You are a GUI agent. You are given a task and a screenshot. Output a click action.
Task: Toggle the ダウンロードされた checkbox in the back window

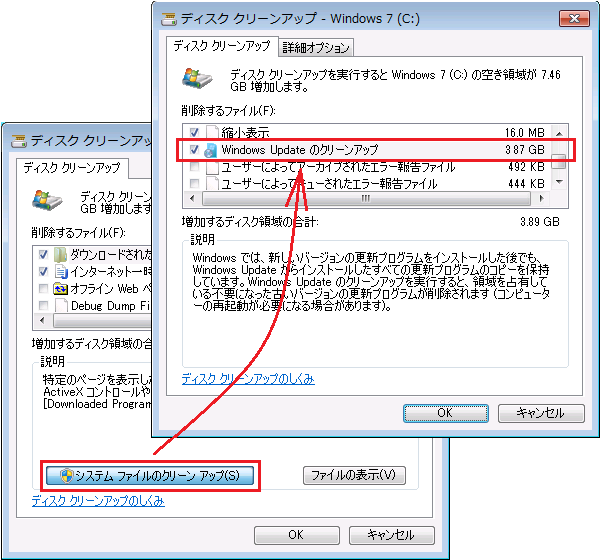click(43, 255)
